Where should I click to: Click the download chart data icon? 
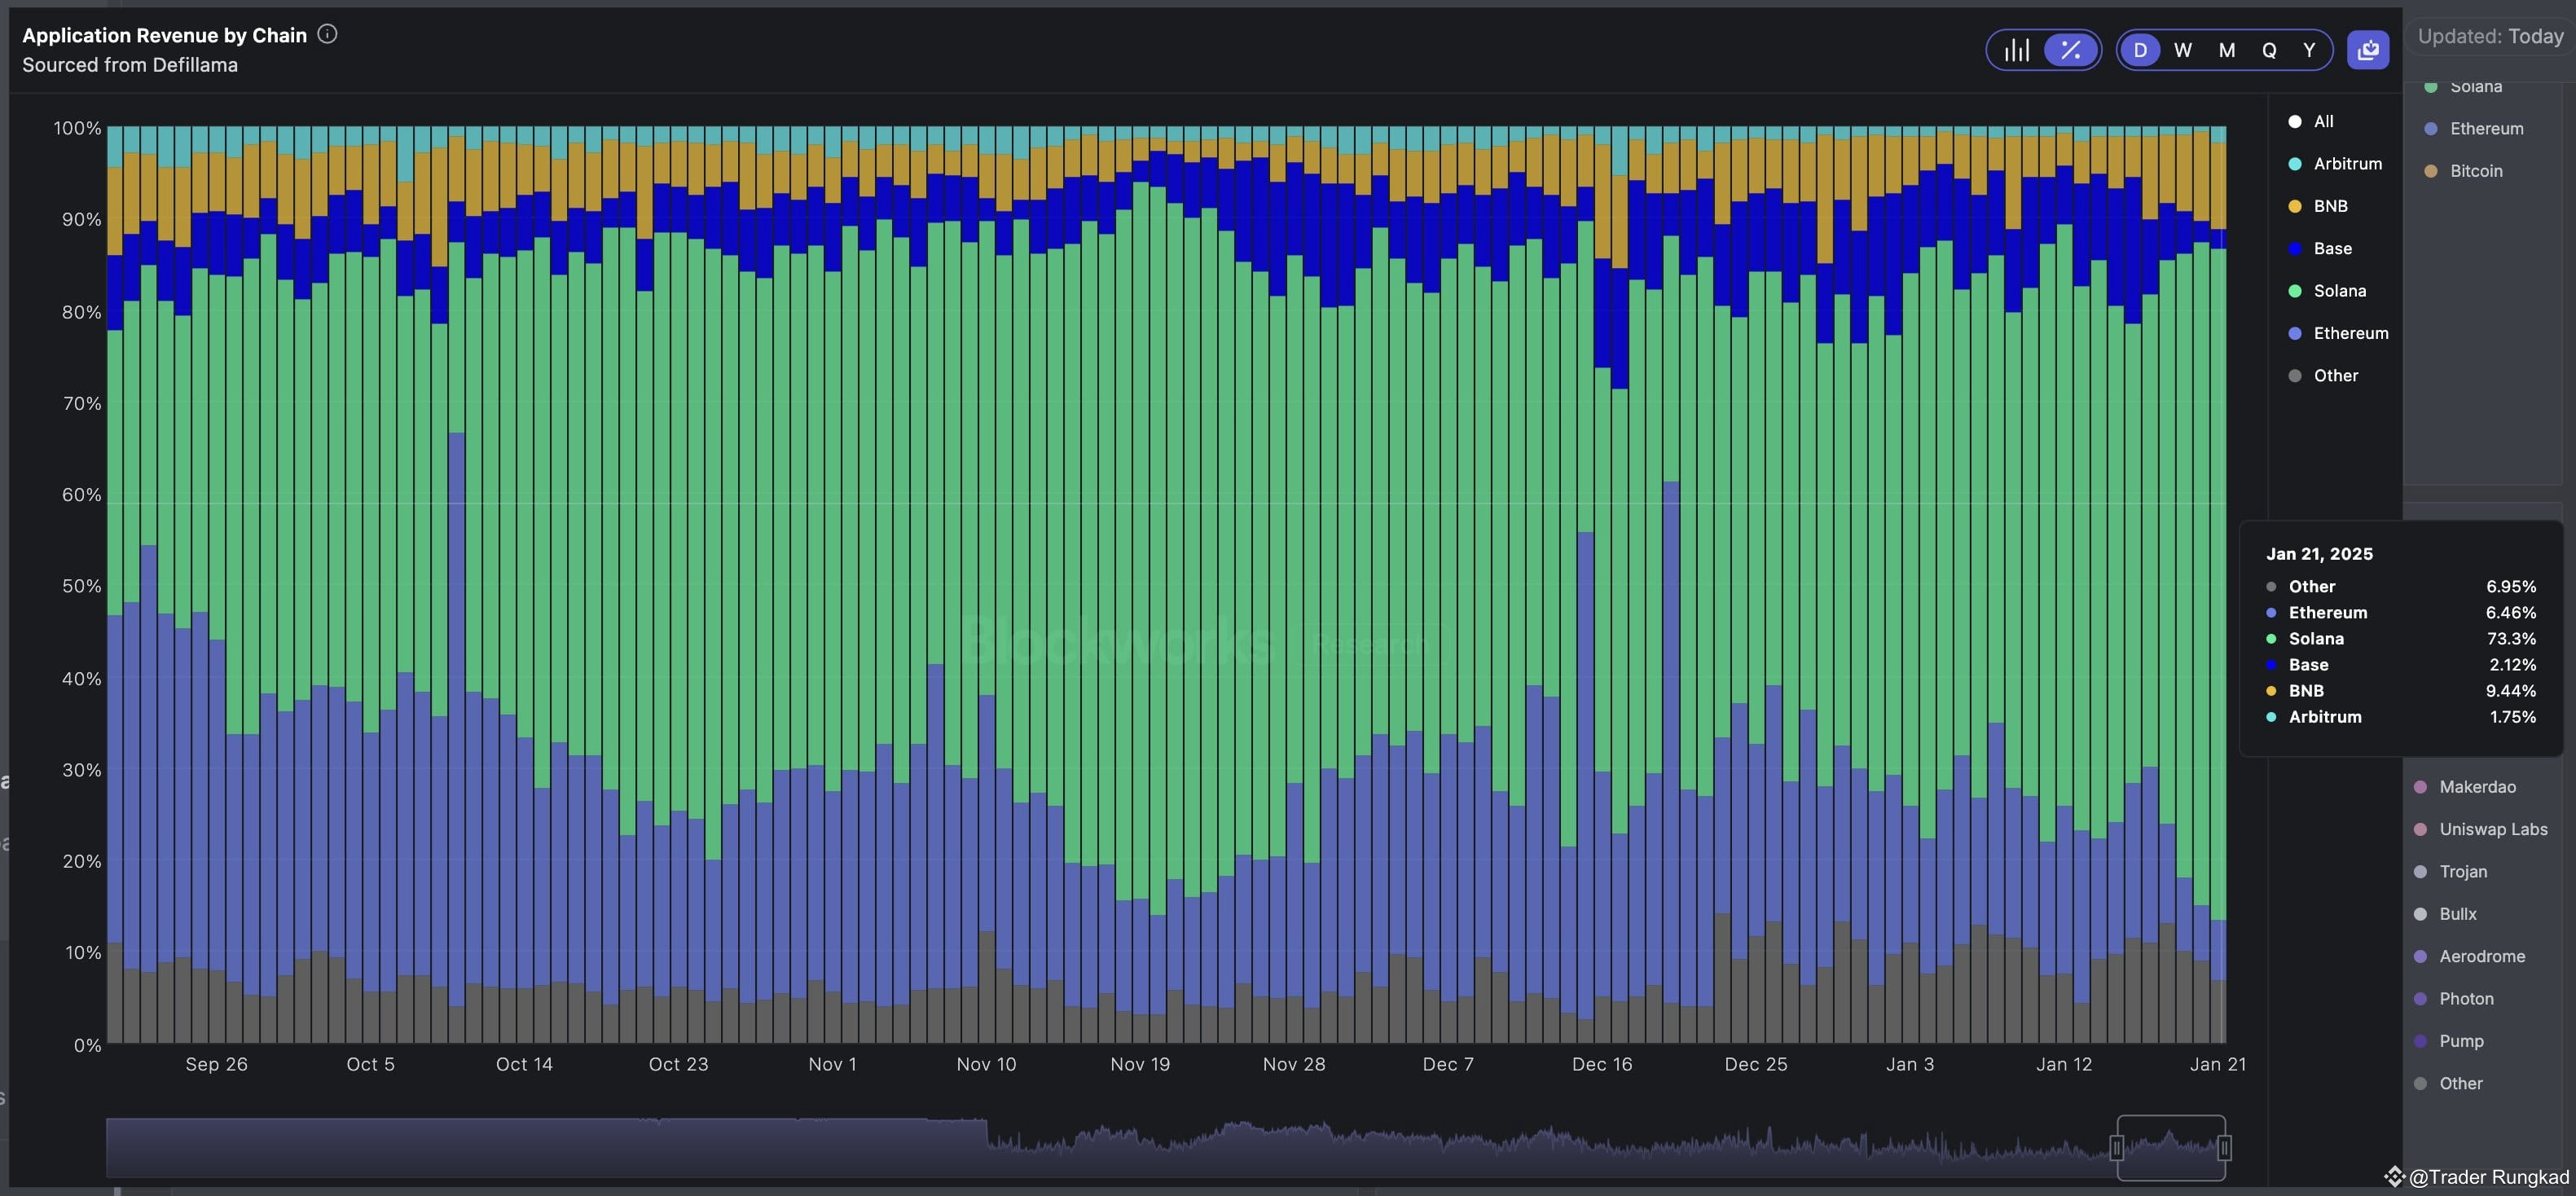[2367, 50]
